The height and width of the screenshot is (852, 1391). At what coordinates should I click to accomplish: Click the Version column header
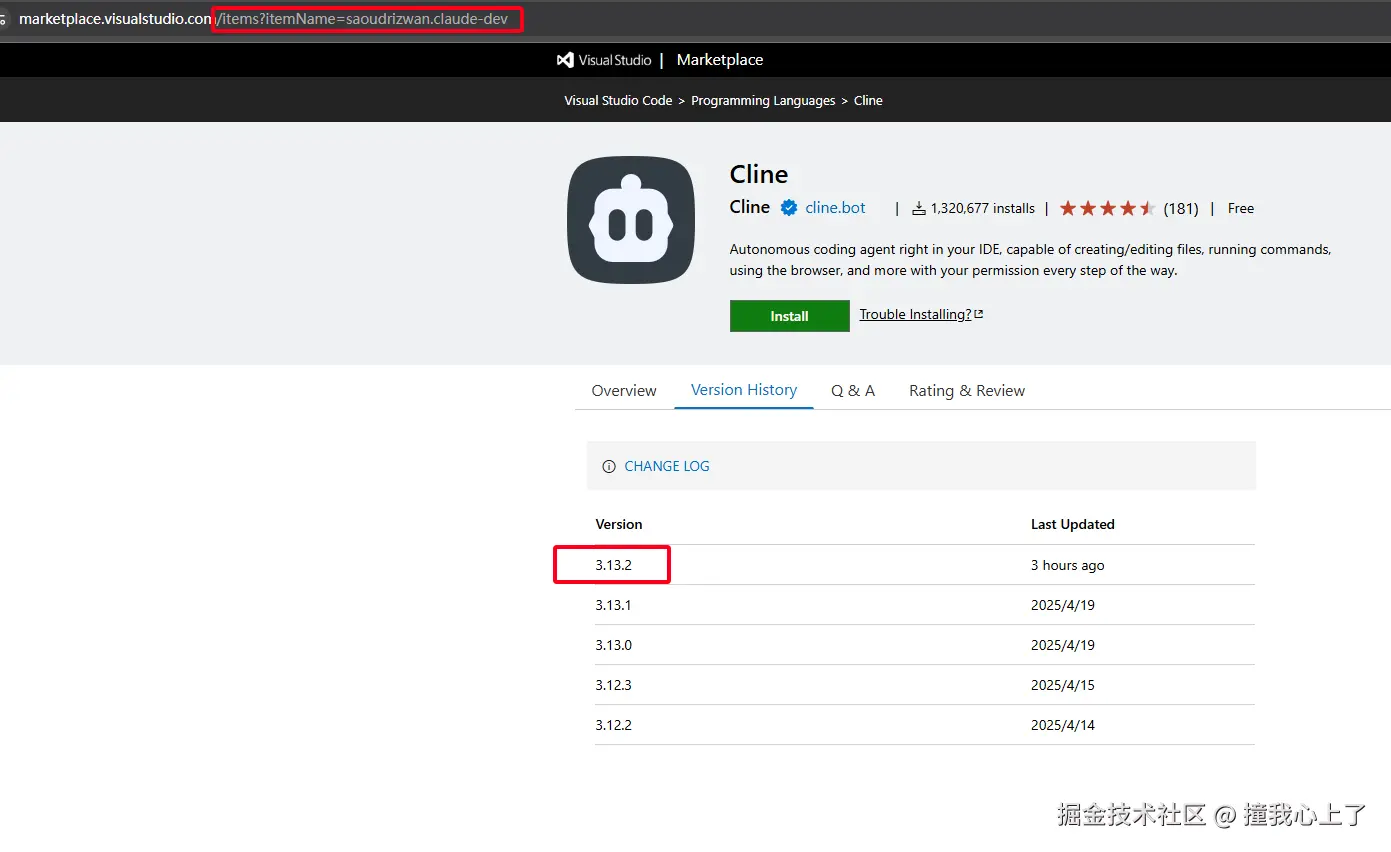tap(619, 524)
